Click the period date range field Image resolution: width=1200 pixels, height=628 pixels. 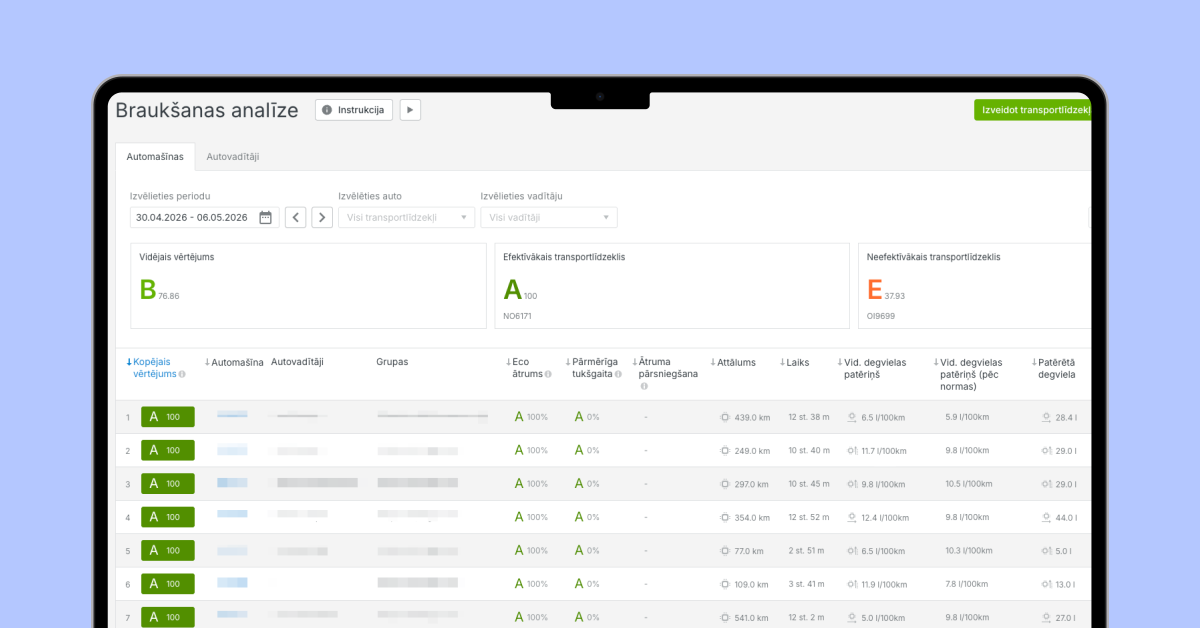pos(204,217)
